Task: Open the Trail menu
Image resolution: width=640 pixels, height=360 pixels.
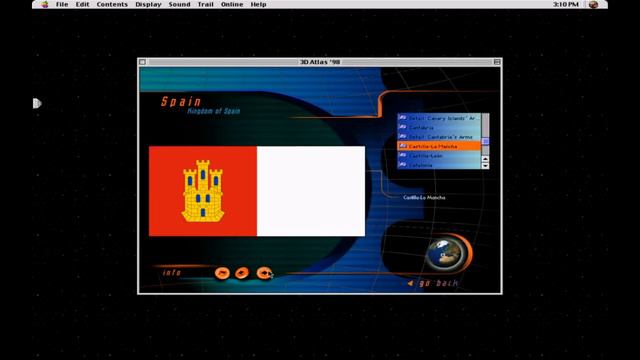Action: [x=205, y=4]
